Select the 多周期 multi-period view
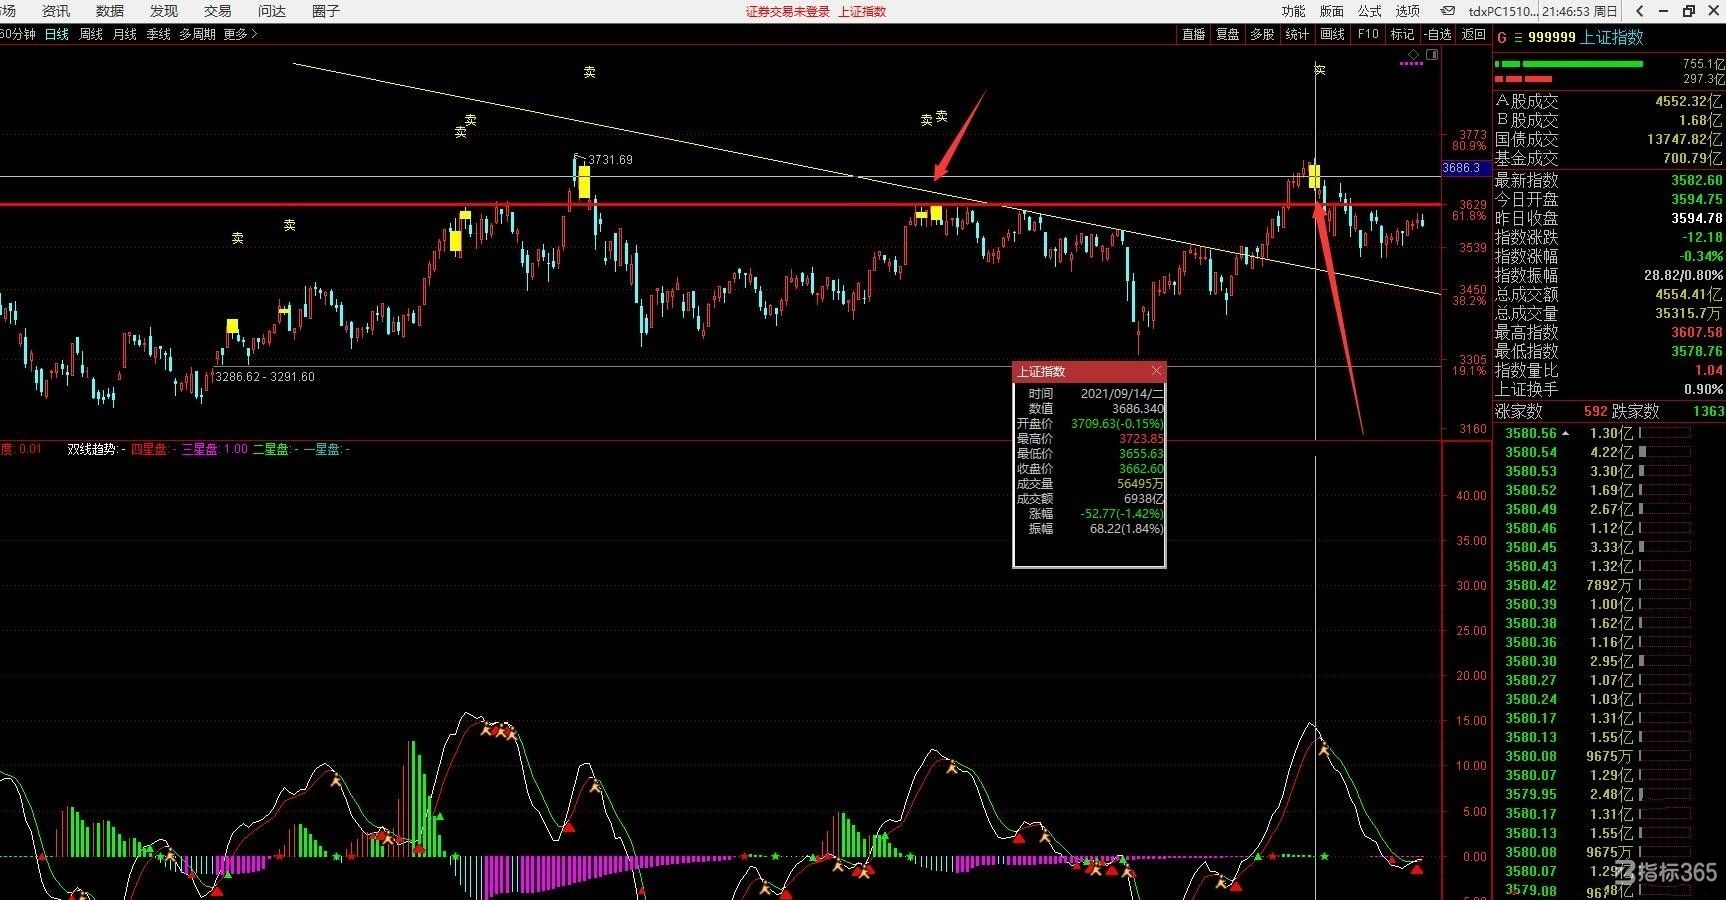1726x900 pixels. (x=197, y=34)
